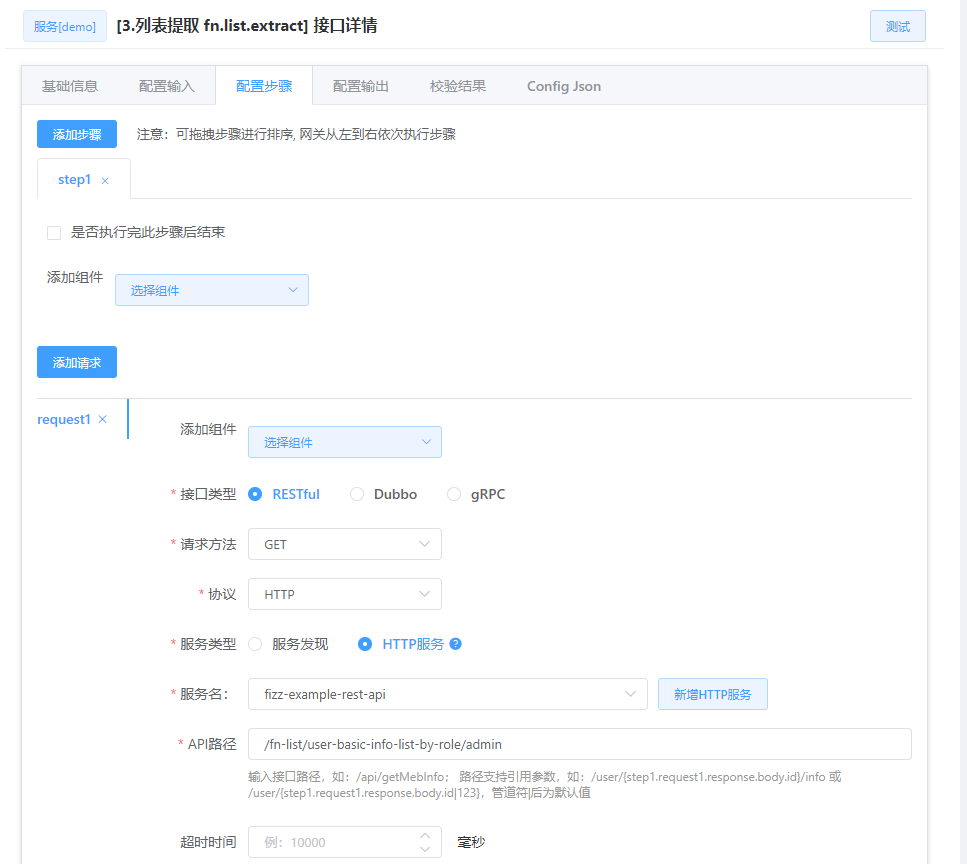Click the 测试 button
Image resolution: width=967 pixels, height=864 pixels.
pos(897,25)
